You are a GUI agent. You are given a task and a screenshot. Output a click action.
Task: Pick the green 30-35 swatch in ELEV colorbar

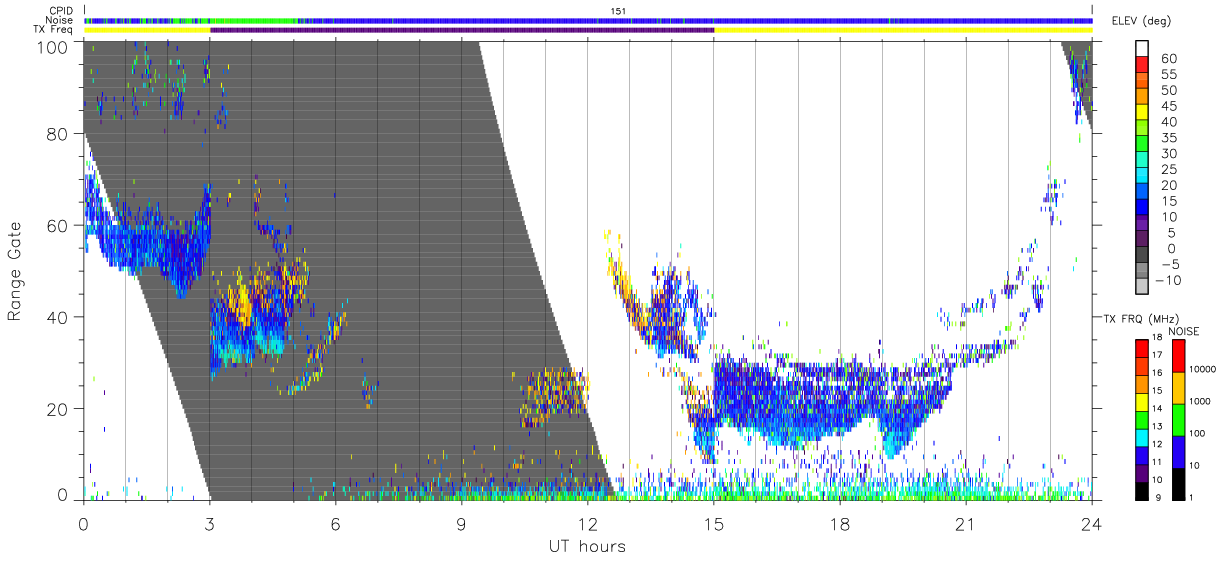tap(1143, 145)
